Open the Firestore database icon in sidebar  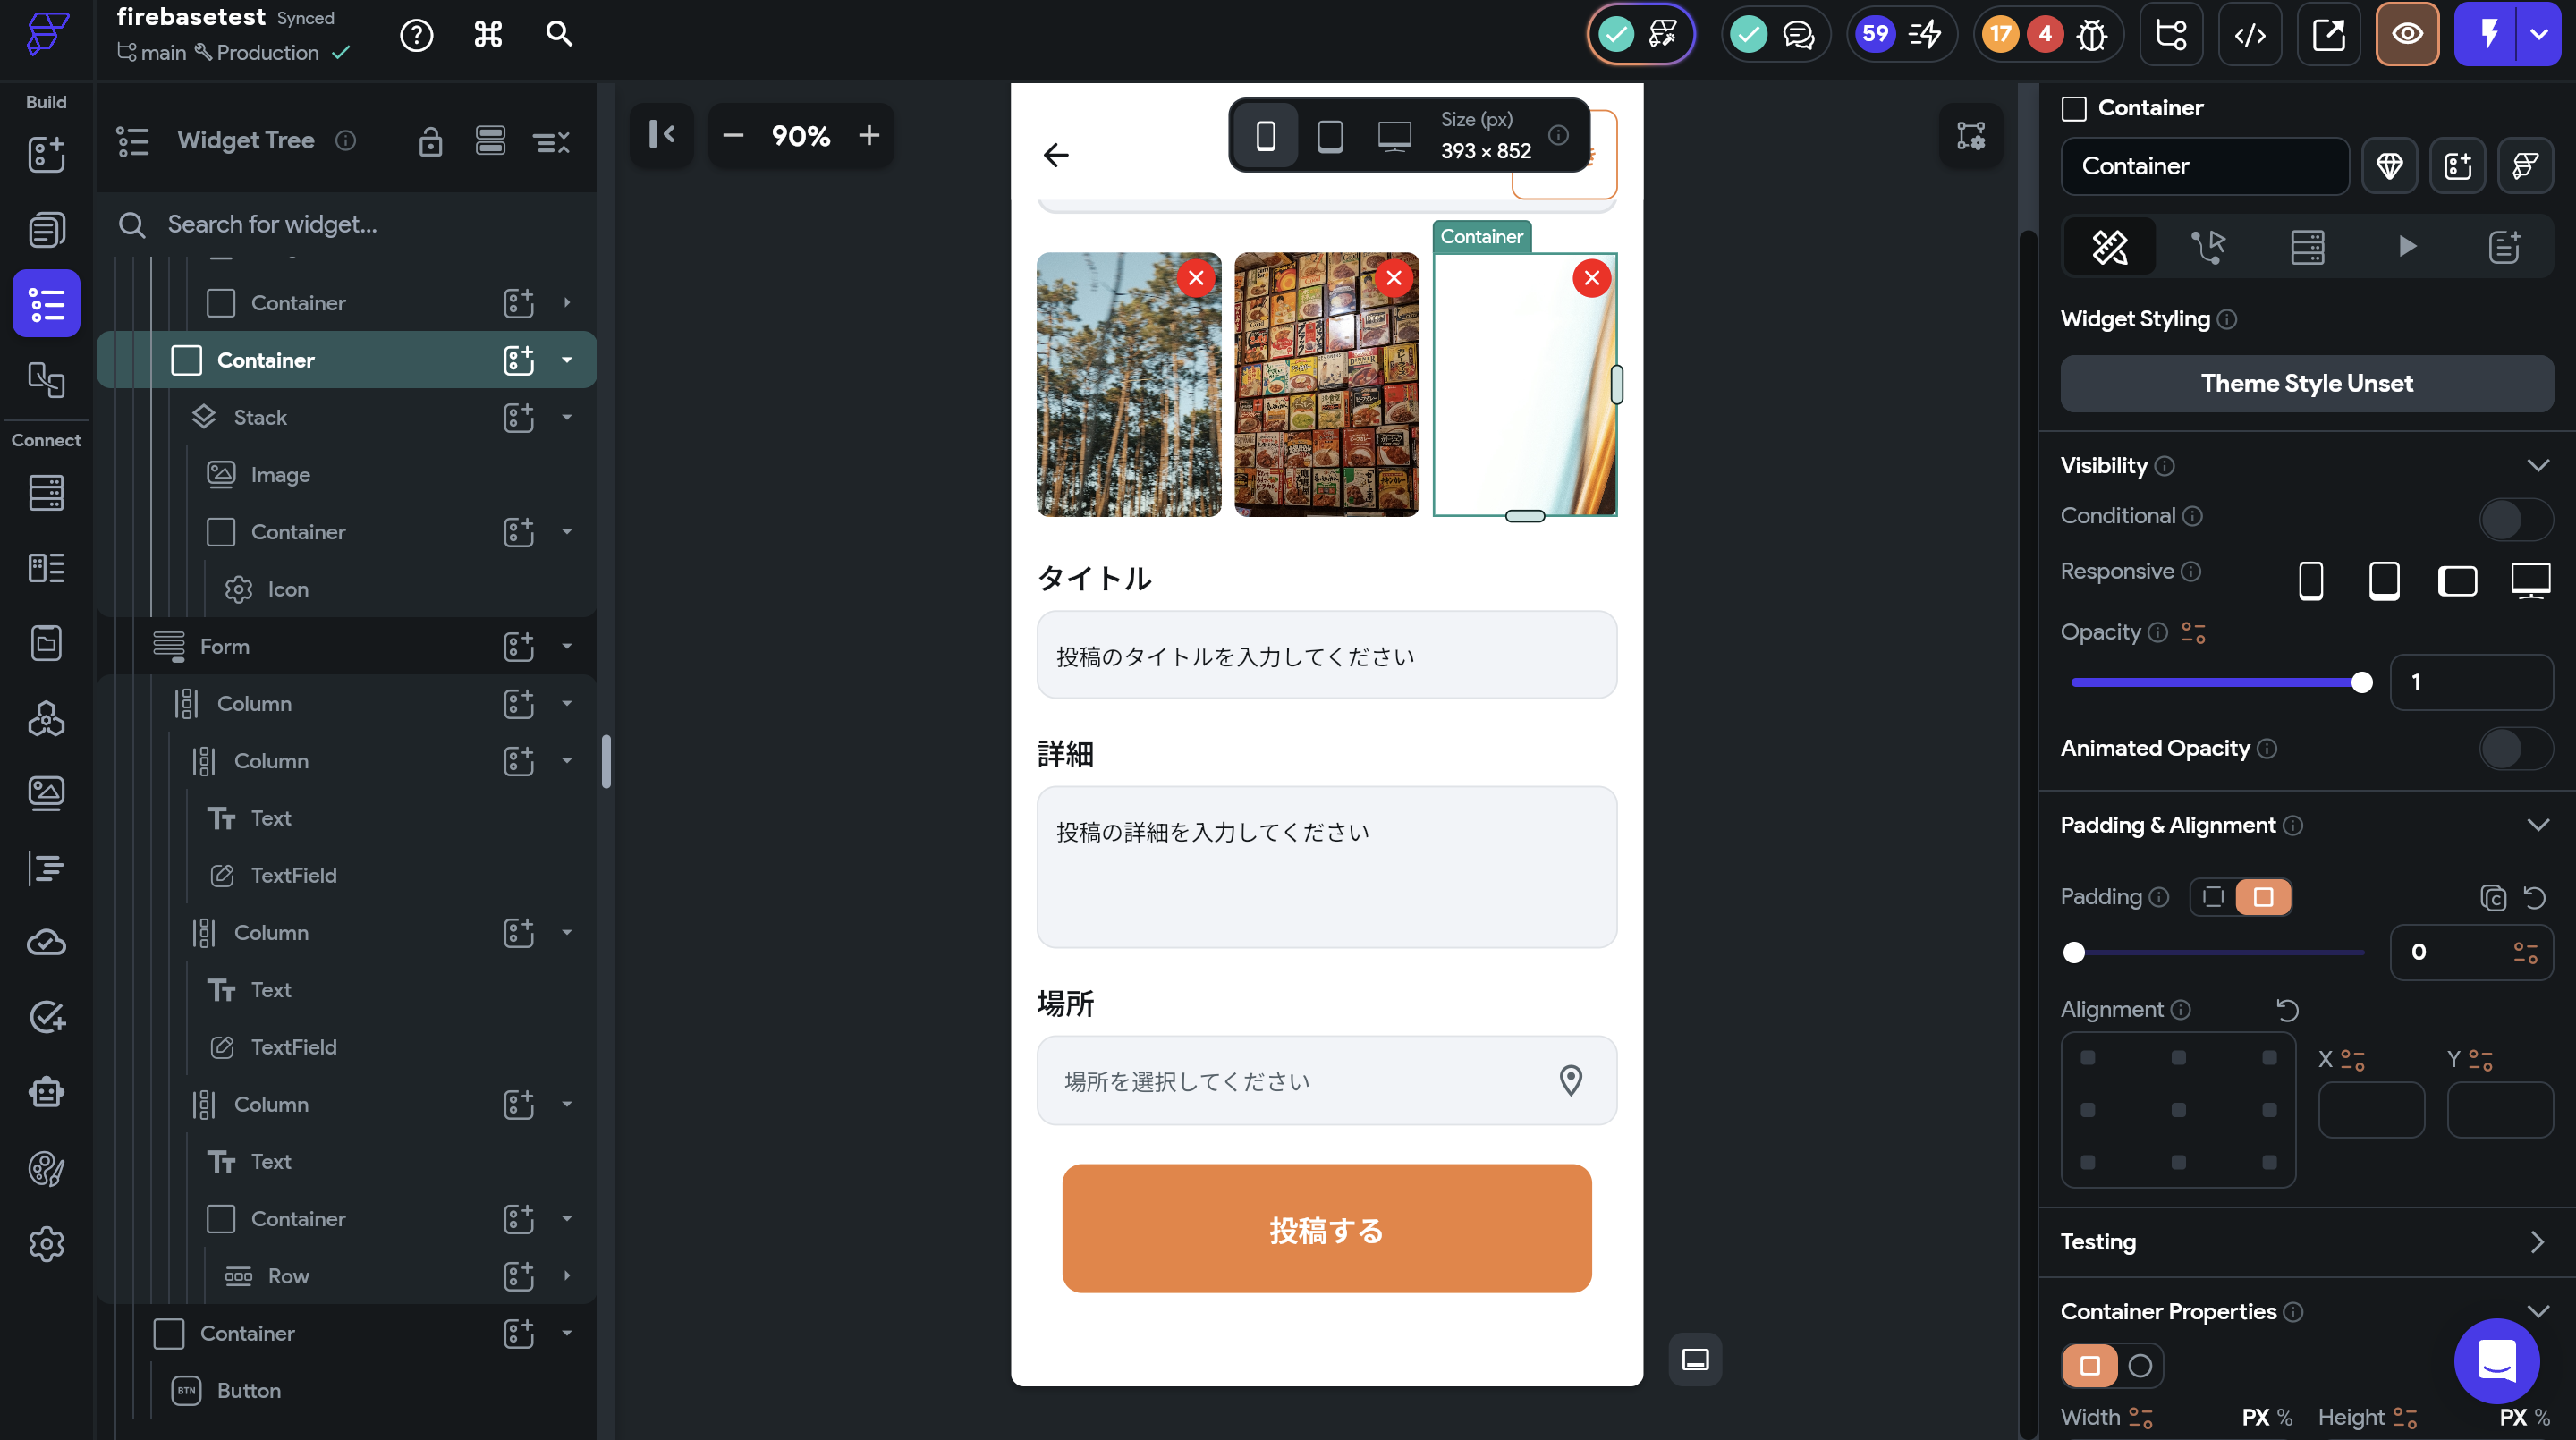click(x=46, y=493)
